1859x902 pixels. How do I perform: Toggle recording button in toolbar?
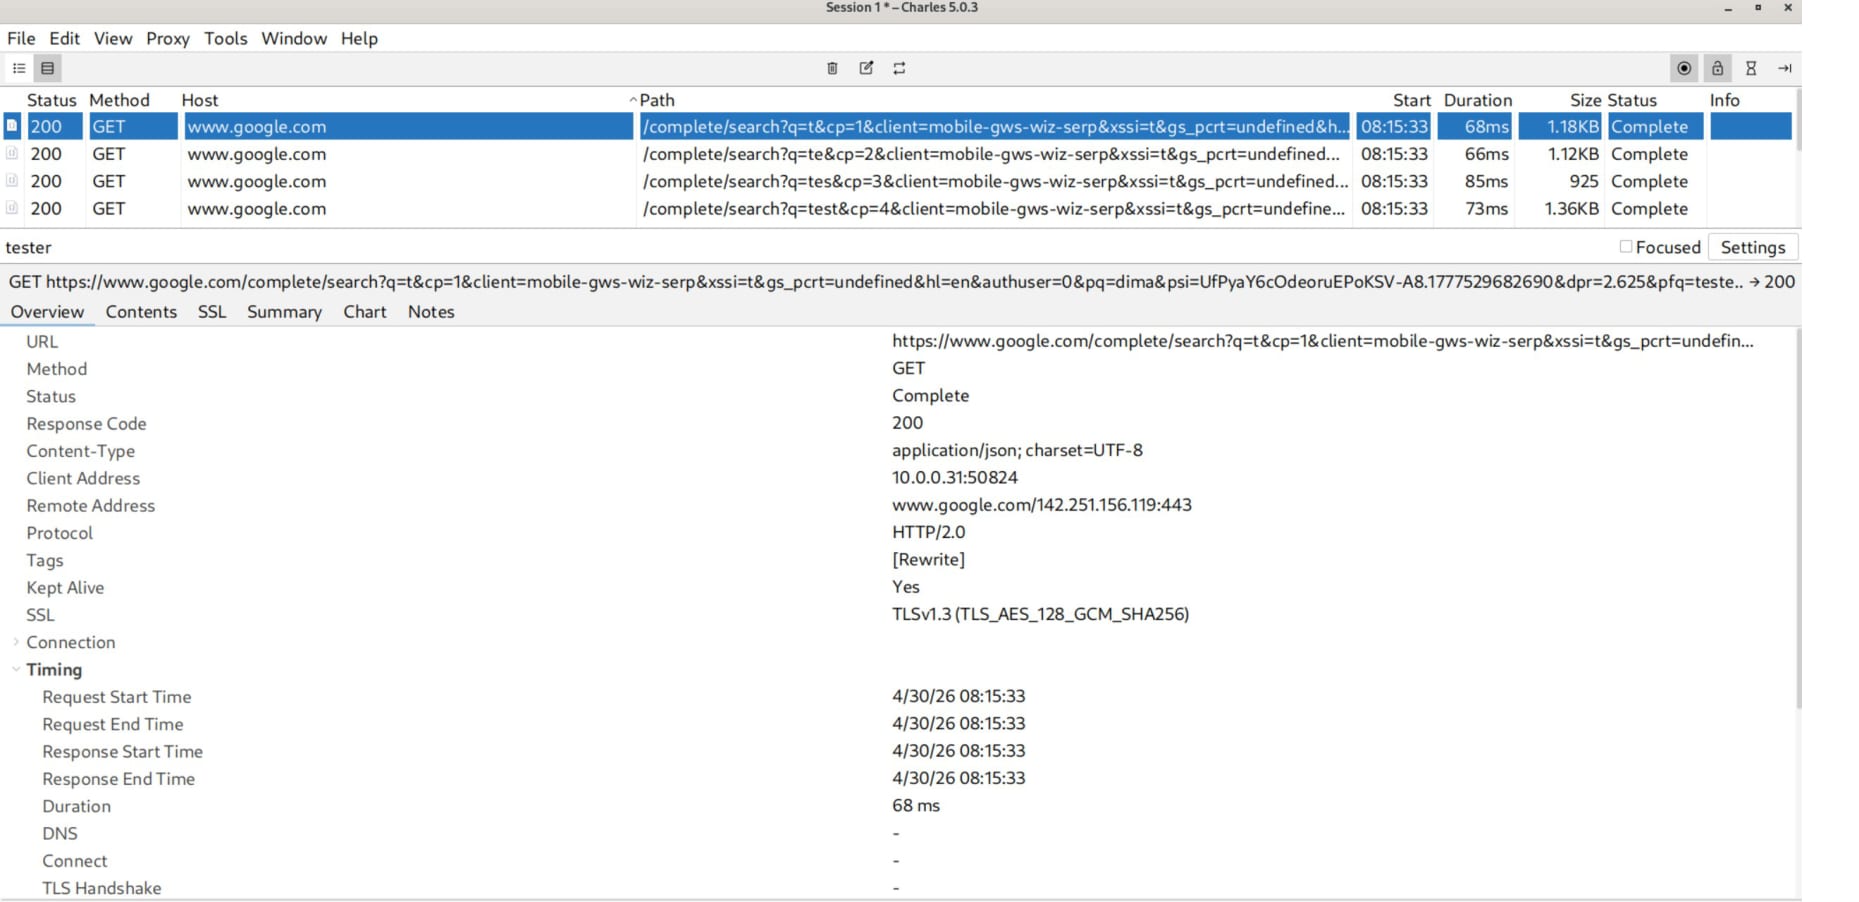click(1684, 68)
